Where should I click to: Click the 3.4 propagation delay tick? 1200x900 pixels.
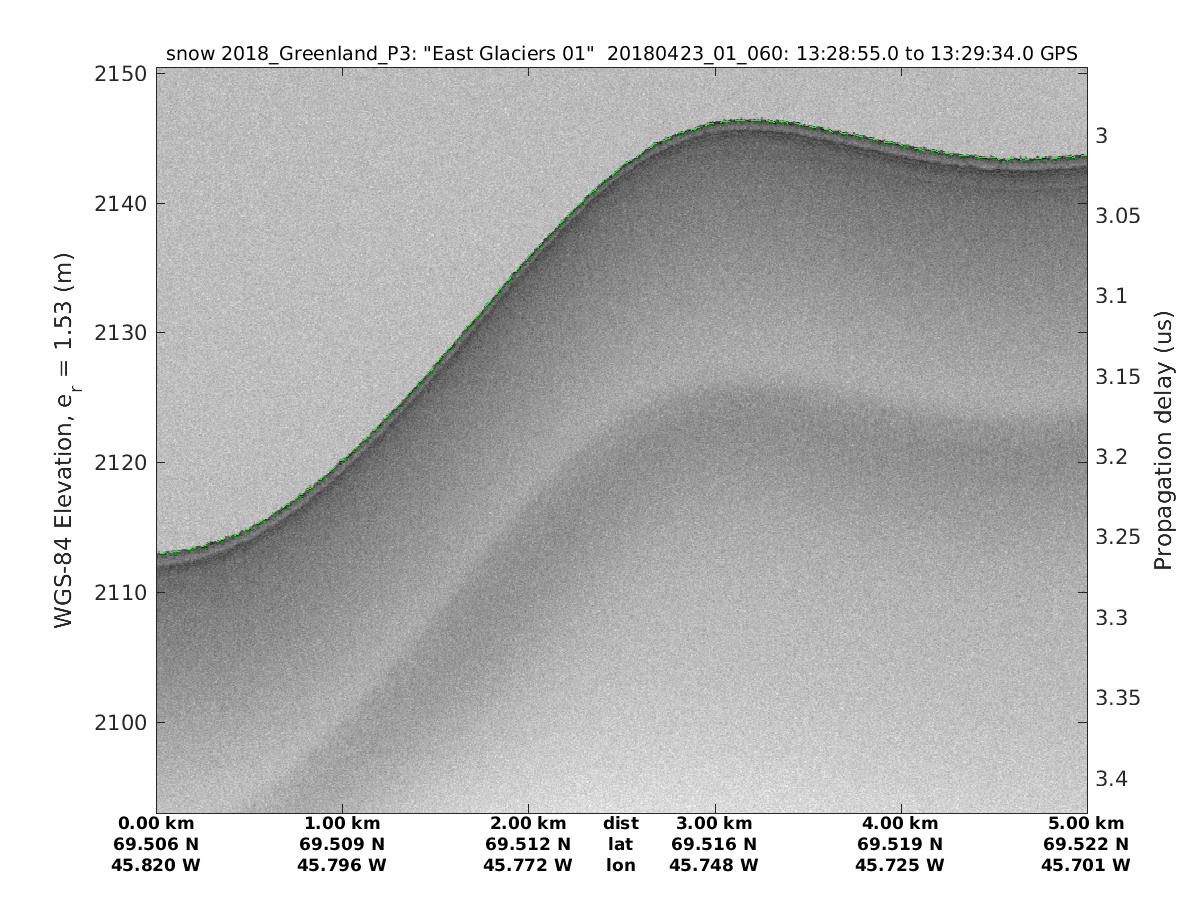click(x=1112, y=778)
